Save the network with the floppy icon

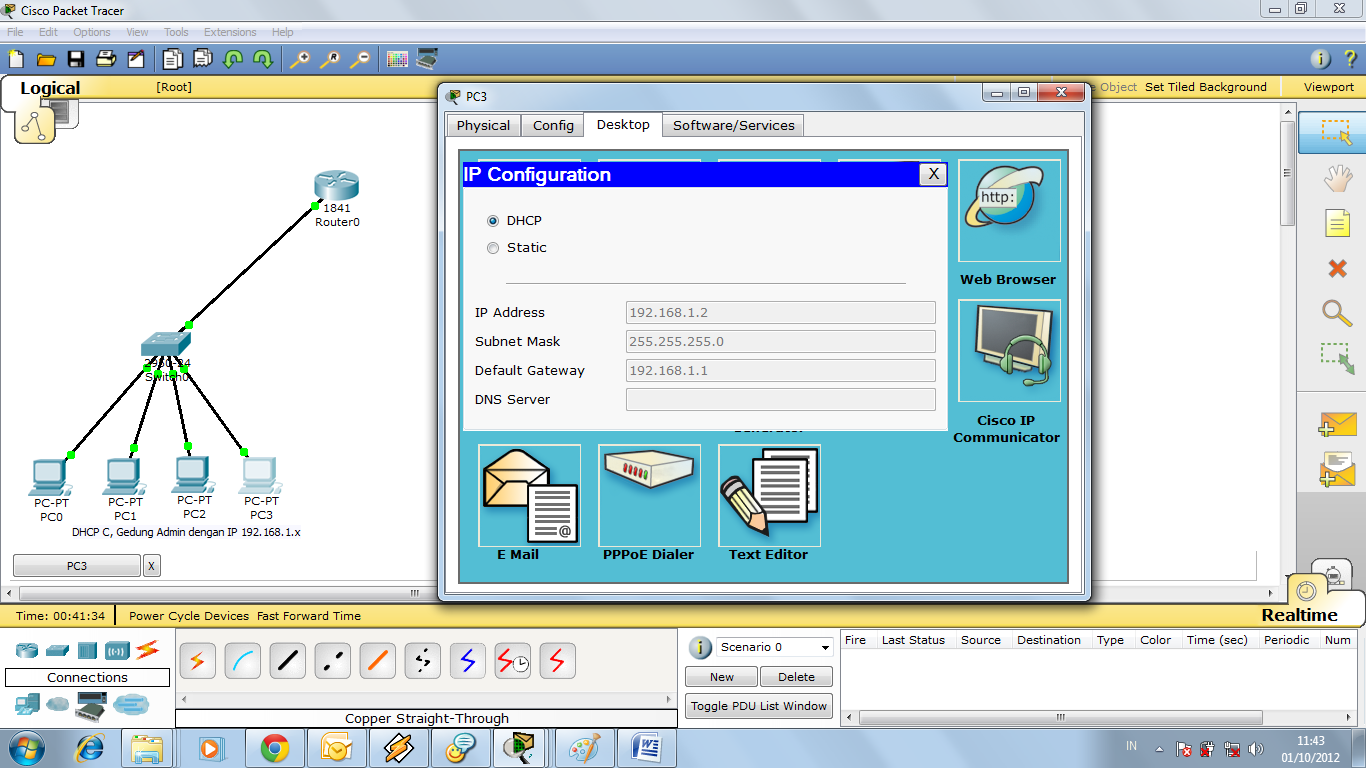[x=76, y=59]
